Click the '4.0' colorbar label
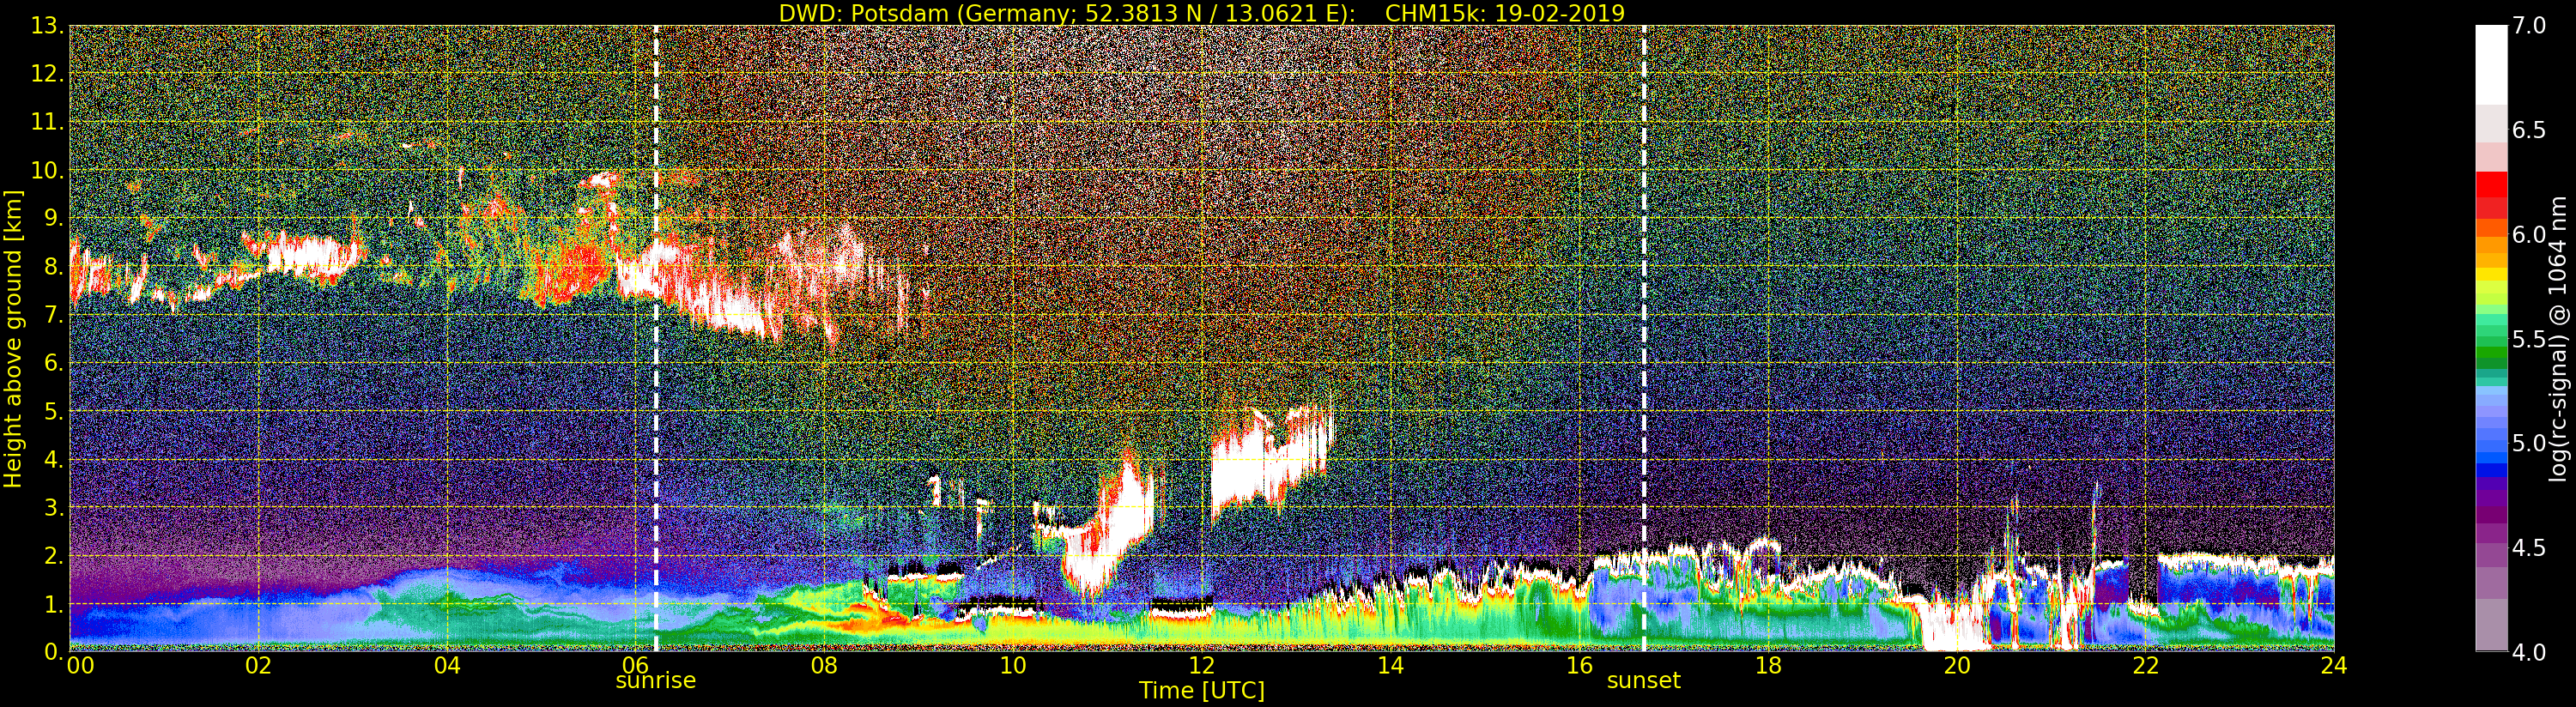2576x707 pixels. pos(2529,652)
